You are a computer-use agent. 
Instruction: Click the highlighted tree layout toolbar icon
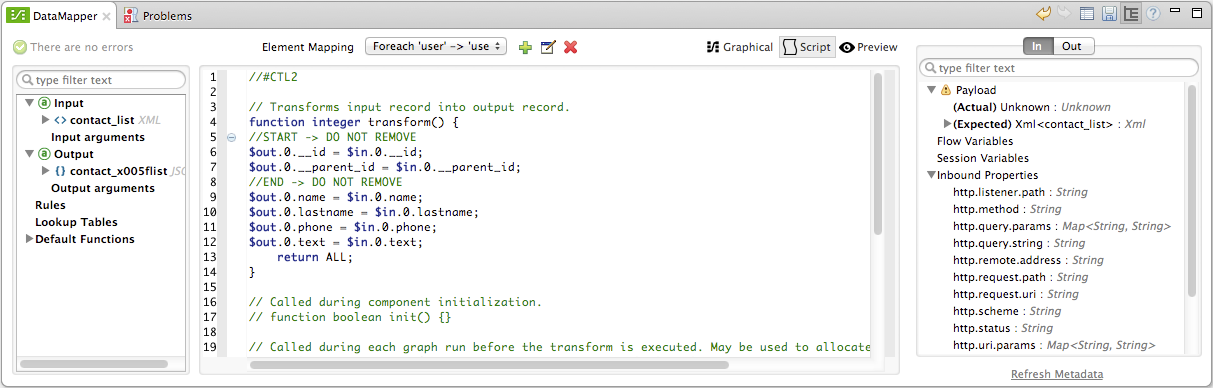[x=1131, y=14]
